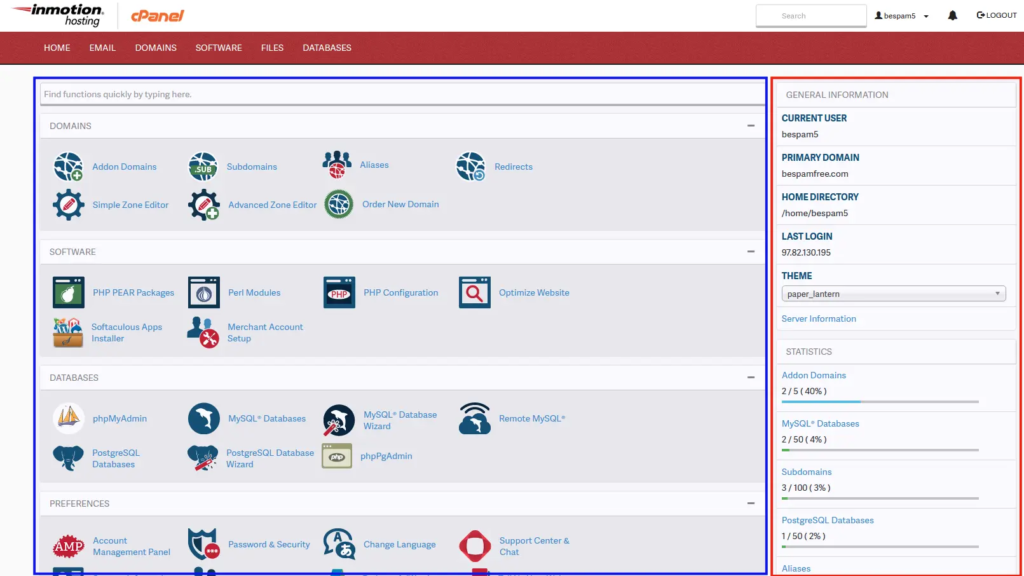Launch the phpMyAdmin icon
This screenshot has height=576, width=1024.
68,418
